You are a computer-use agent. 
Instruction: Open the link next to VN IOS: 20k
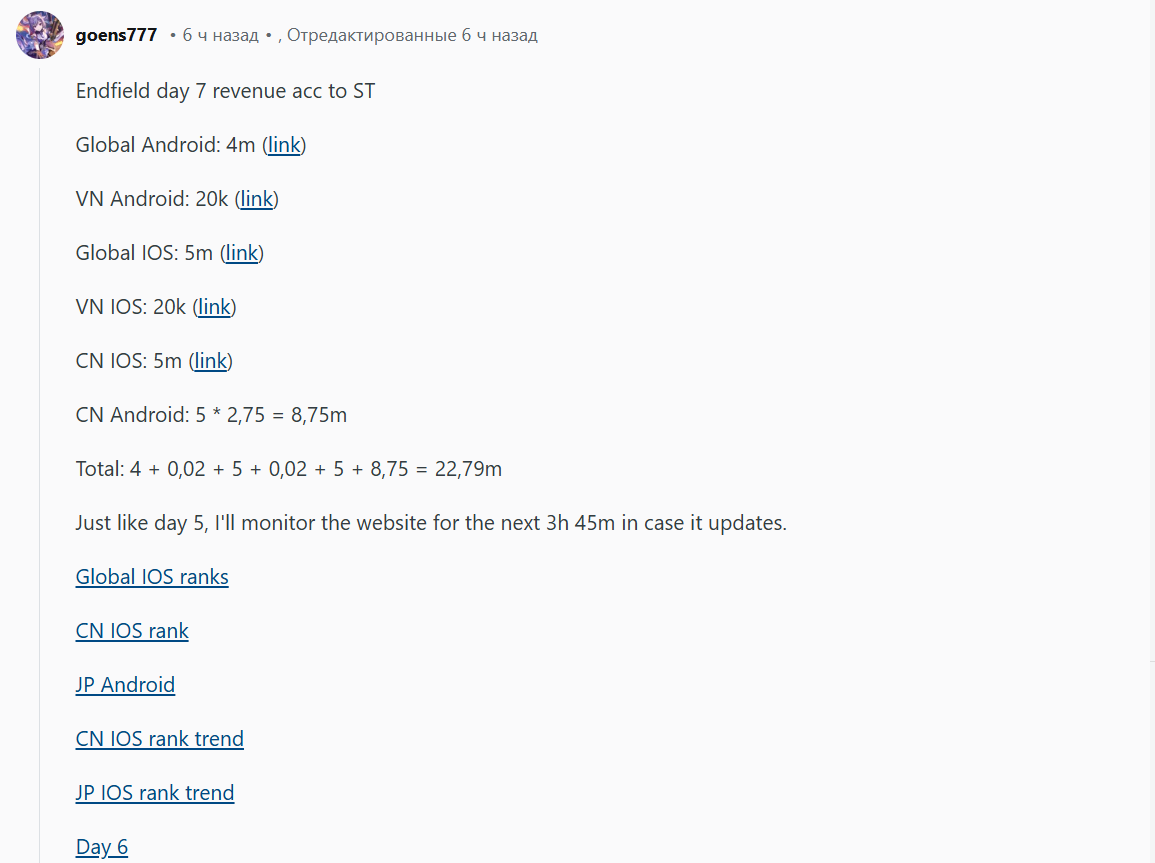point(214,307)
